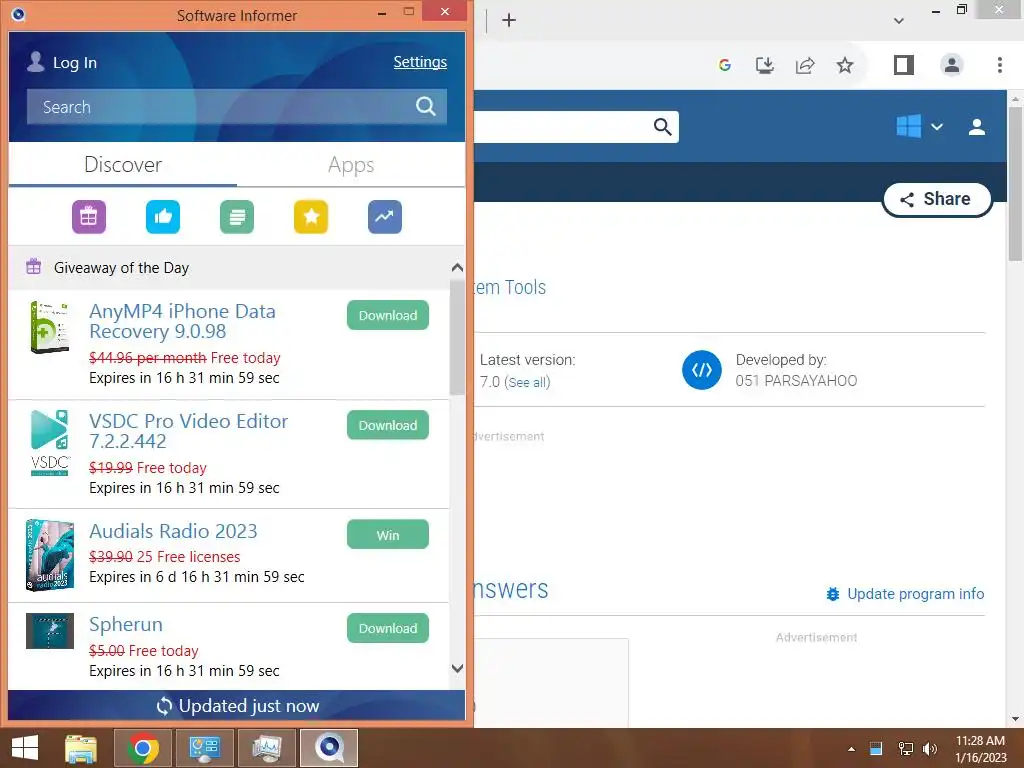The width and height of the screenshot is (1024, 768).
Task: Click the giveaway list scrollbar thumb
Action: click(457, 338)
